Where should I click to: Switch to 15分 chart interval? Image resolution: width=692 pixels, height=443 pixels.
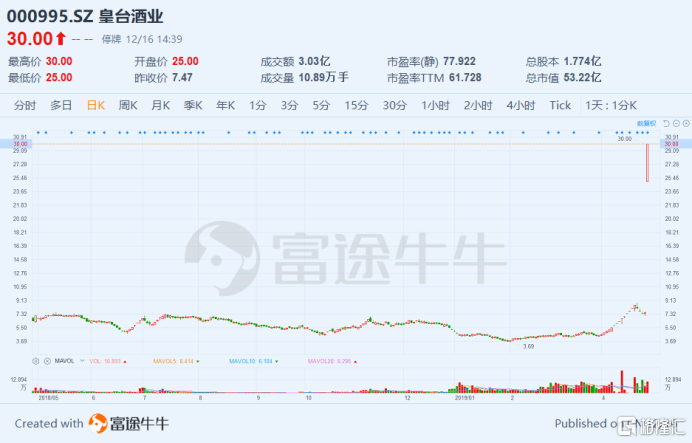357,105
